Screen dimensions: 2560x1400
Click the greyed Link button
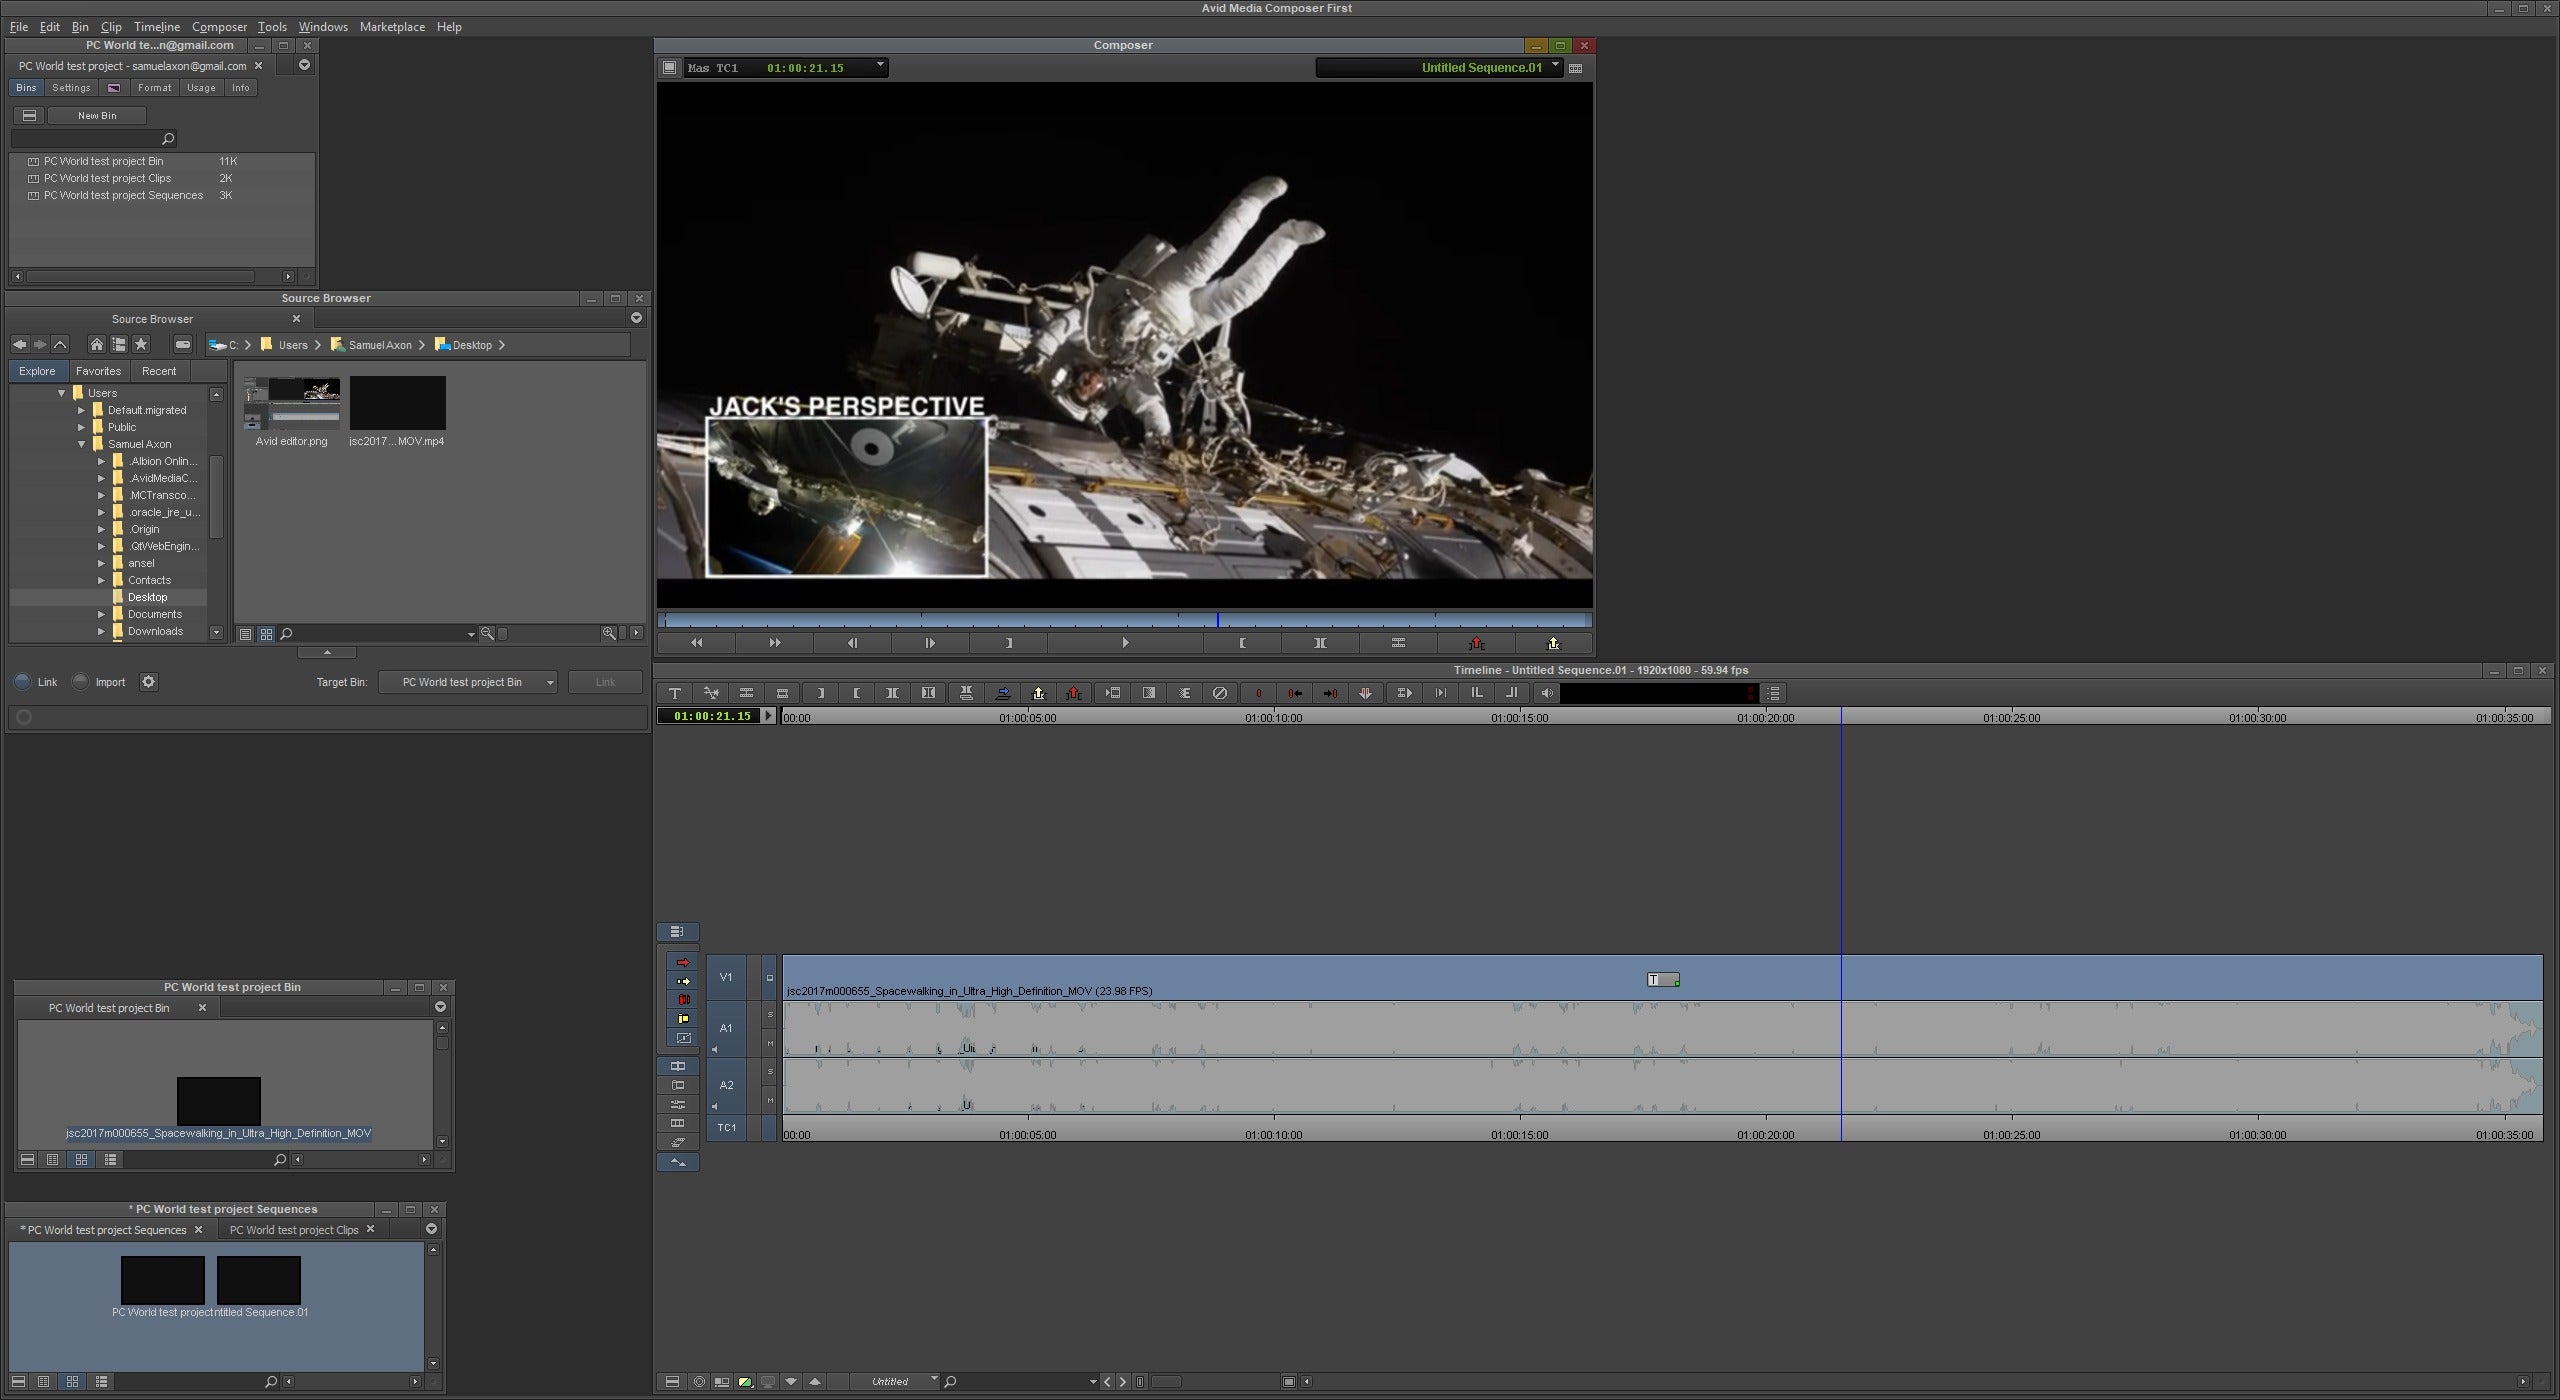[605, 682]
